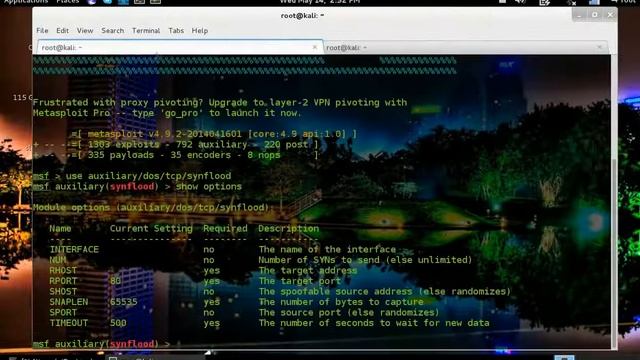Maximize the terminal window
Viewport: 640px width, 360px height.
click(x=595, y=15)
